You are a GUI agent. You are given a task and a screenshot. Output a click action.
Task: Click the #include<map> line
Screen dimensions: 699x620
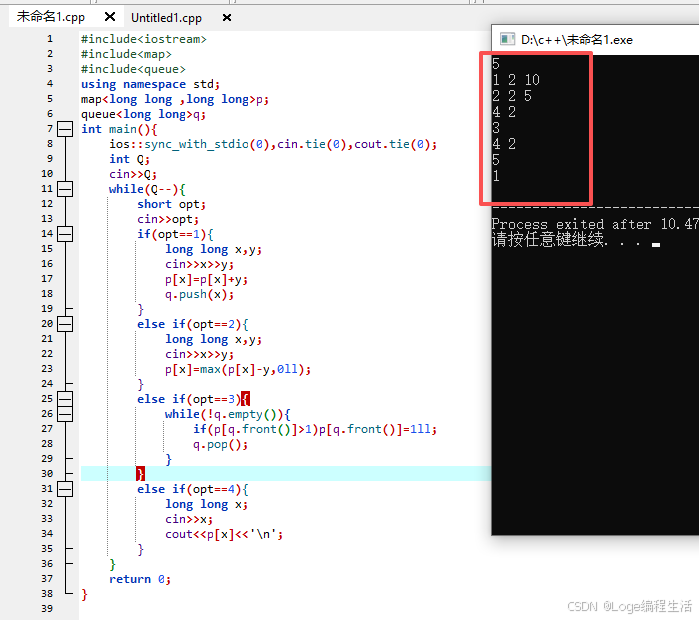(x=126, y=54)
